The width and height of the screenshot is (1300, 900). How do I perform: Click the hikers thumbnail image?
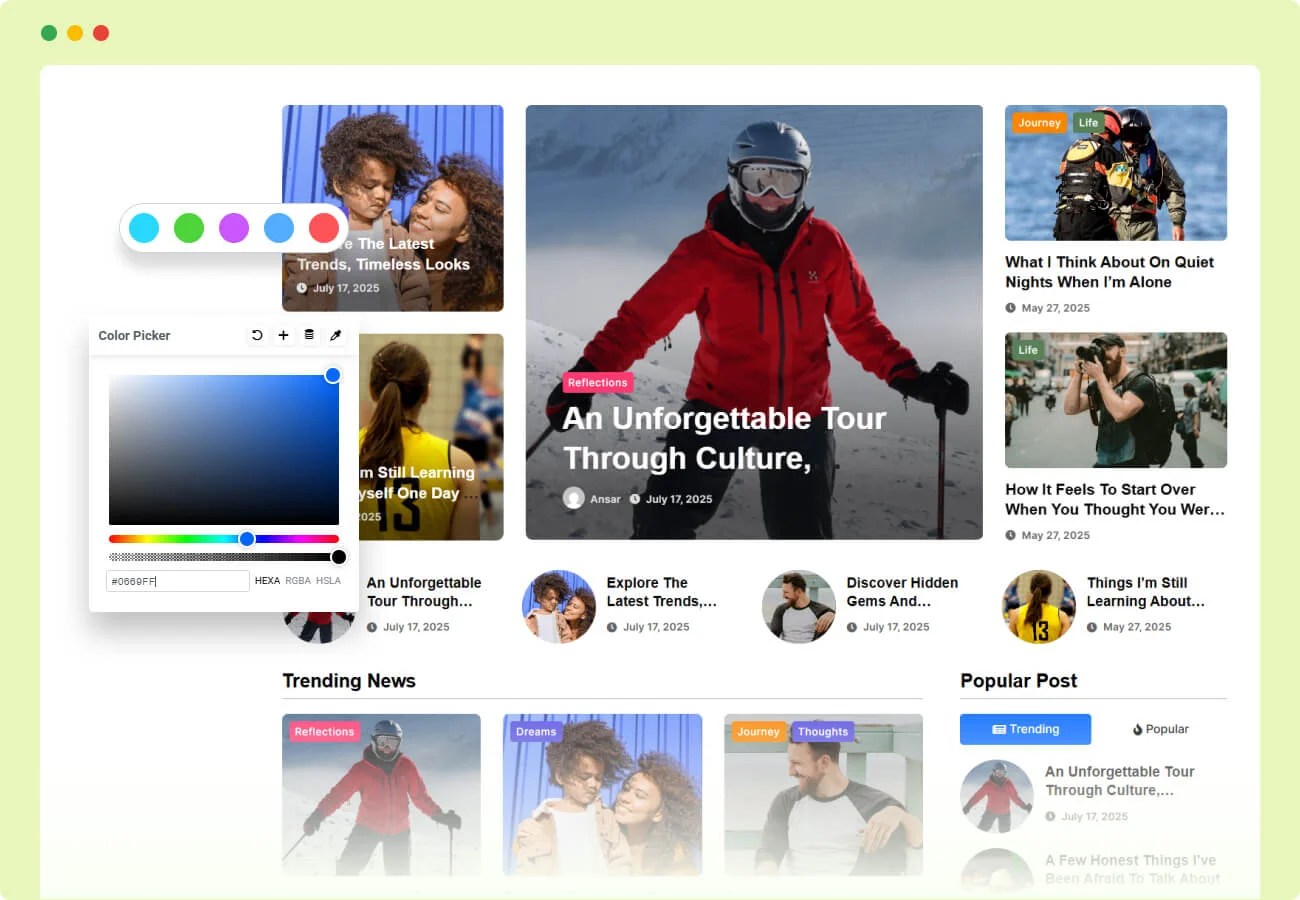click(1116, 173)
